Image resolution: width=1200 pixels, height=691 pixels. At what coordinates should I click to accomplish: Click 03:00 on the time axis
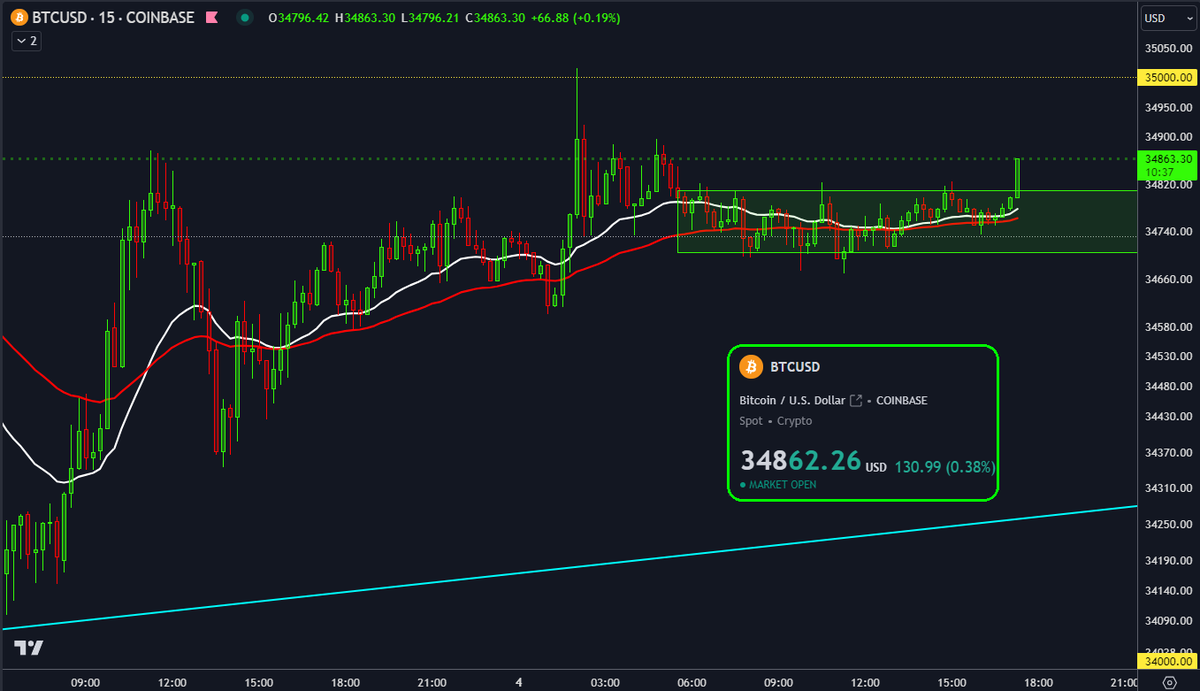[605, 682]
